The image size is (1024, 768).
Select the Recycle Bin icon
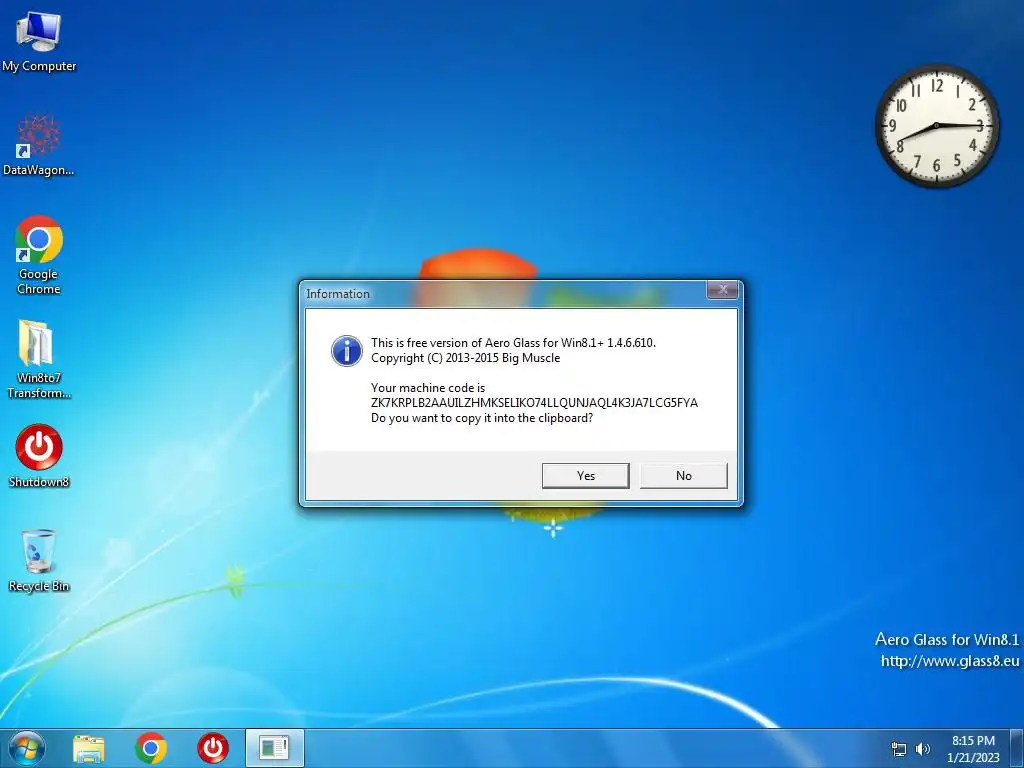[x=39, y=560]
